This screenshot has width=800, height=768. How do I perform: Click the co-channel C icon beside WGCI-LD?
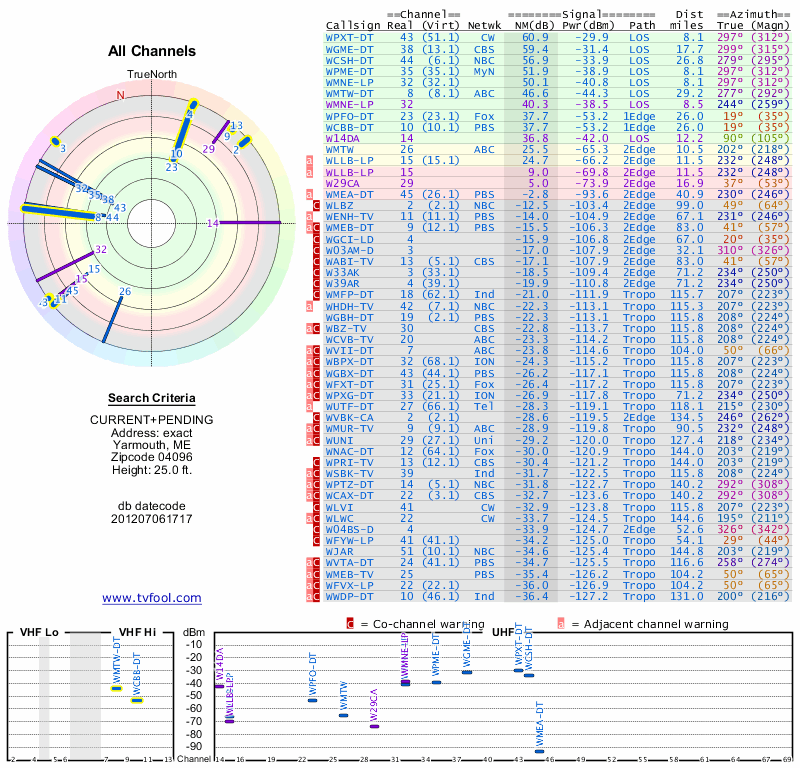[316, 239]
